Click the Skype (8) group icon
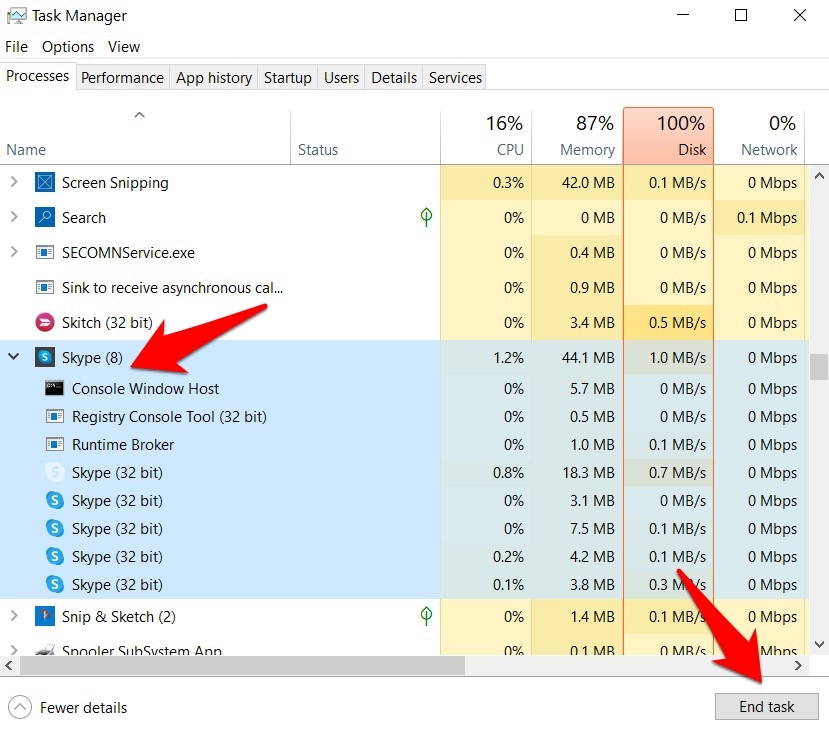Image resolution: width=829 pixels, height=737 pixels. click(45, 357)
